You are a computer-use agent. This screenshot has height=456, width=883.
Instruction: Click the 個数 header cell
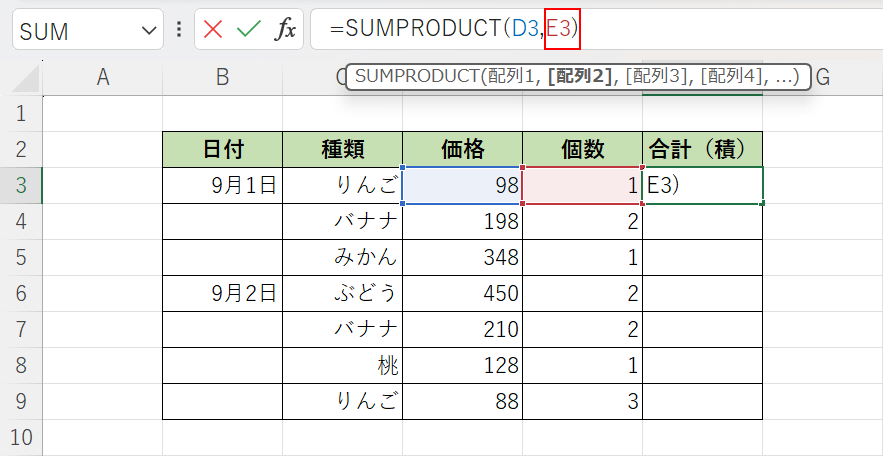[582, 150]
